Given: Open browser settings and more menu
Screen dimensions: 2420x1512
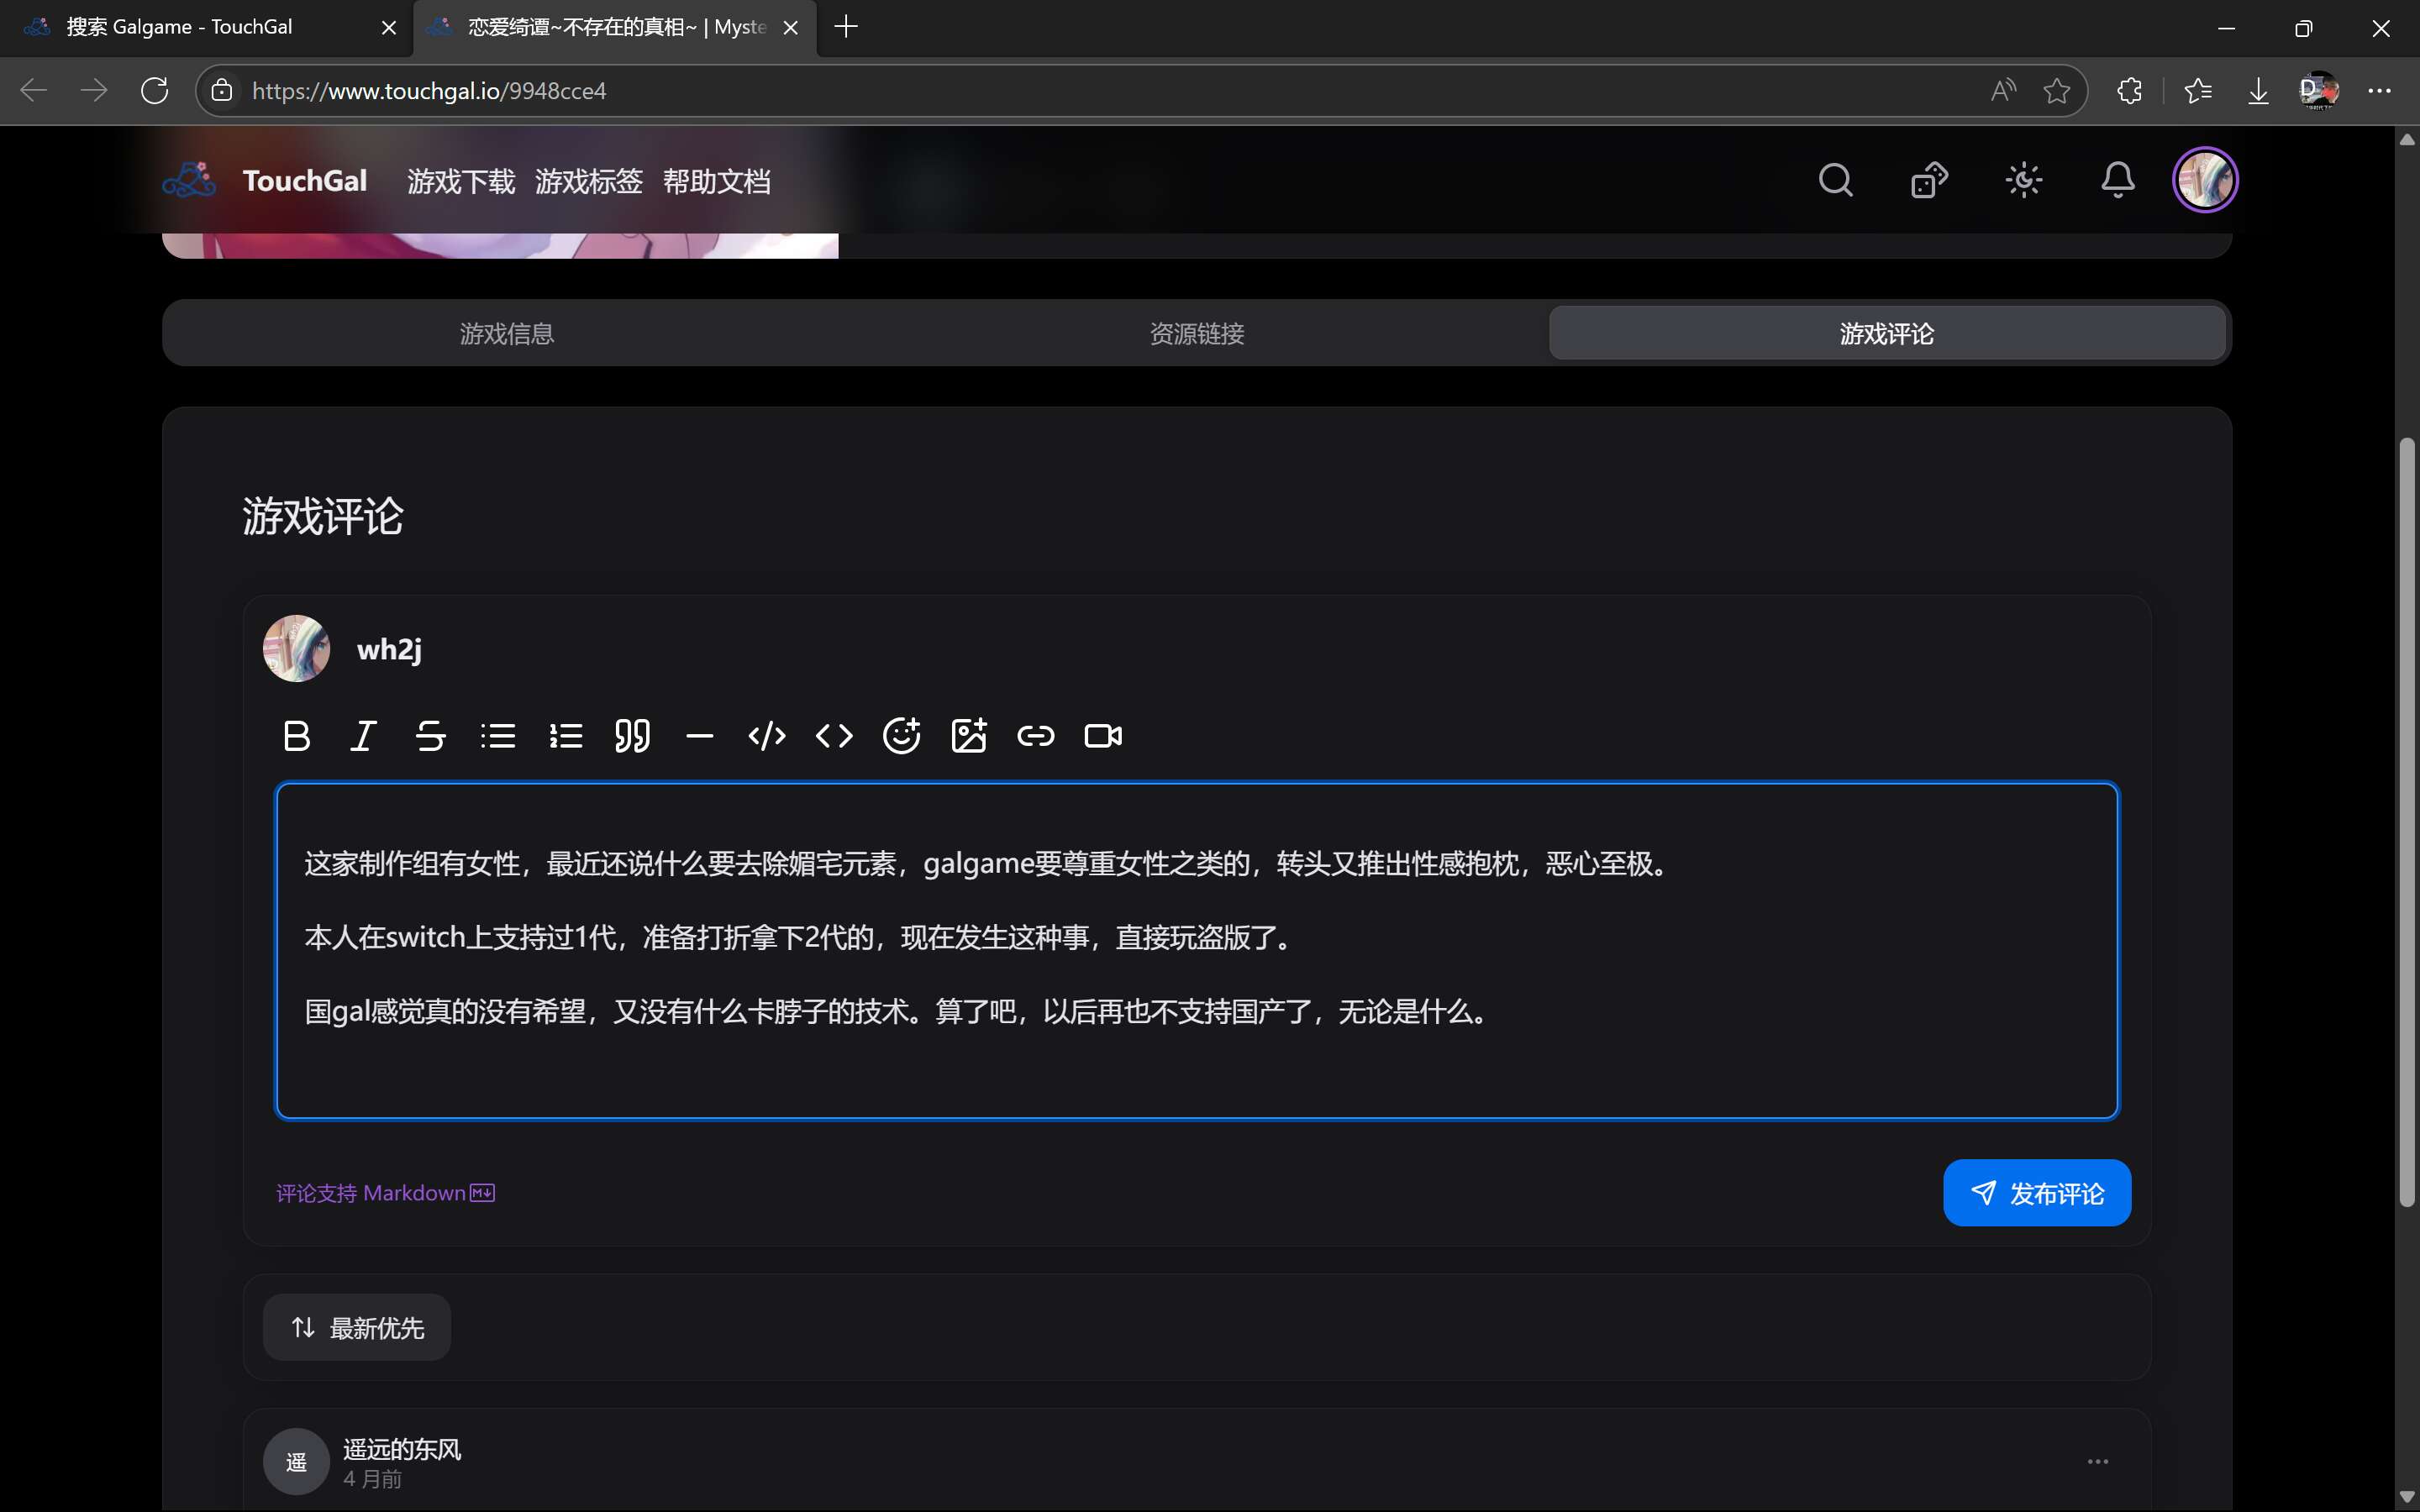Looking at the screenshot, I should click(x=2379, y=91).
